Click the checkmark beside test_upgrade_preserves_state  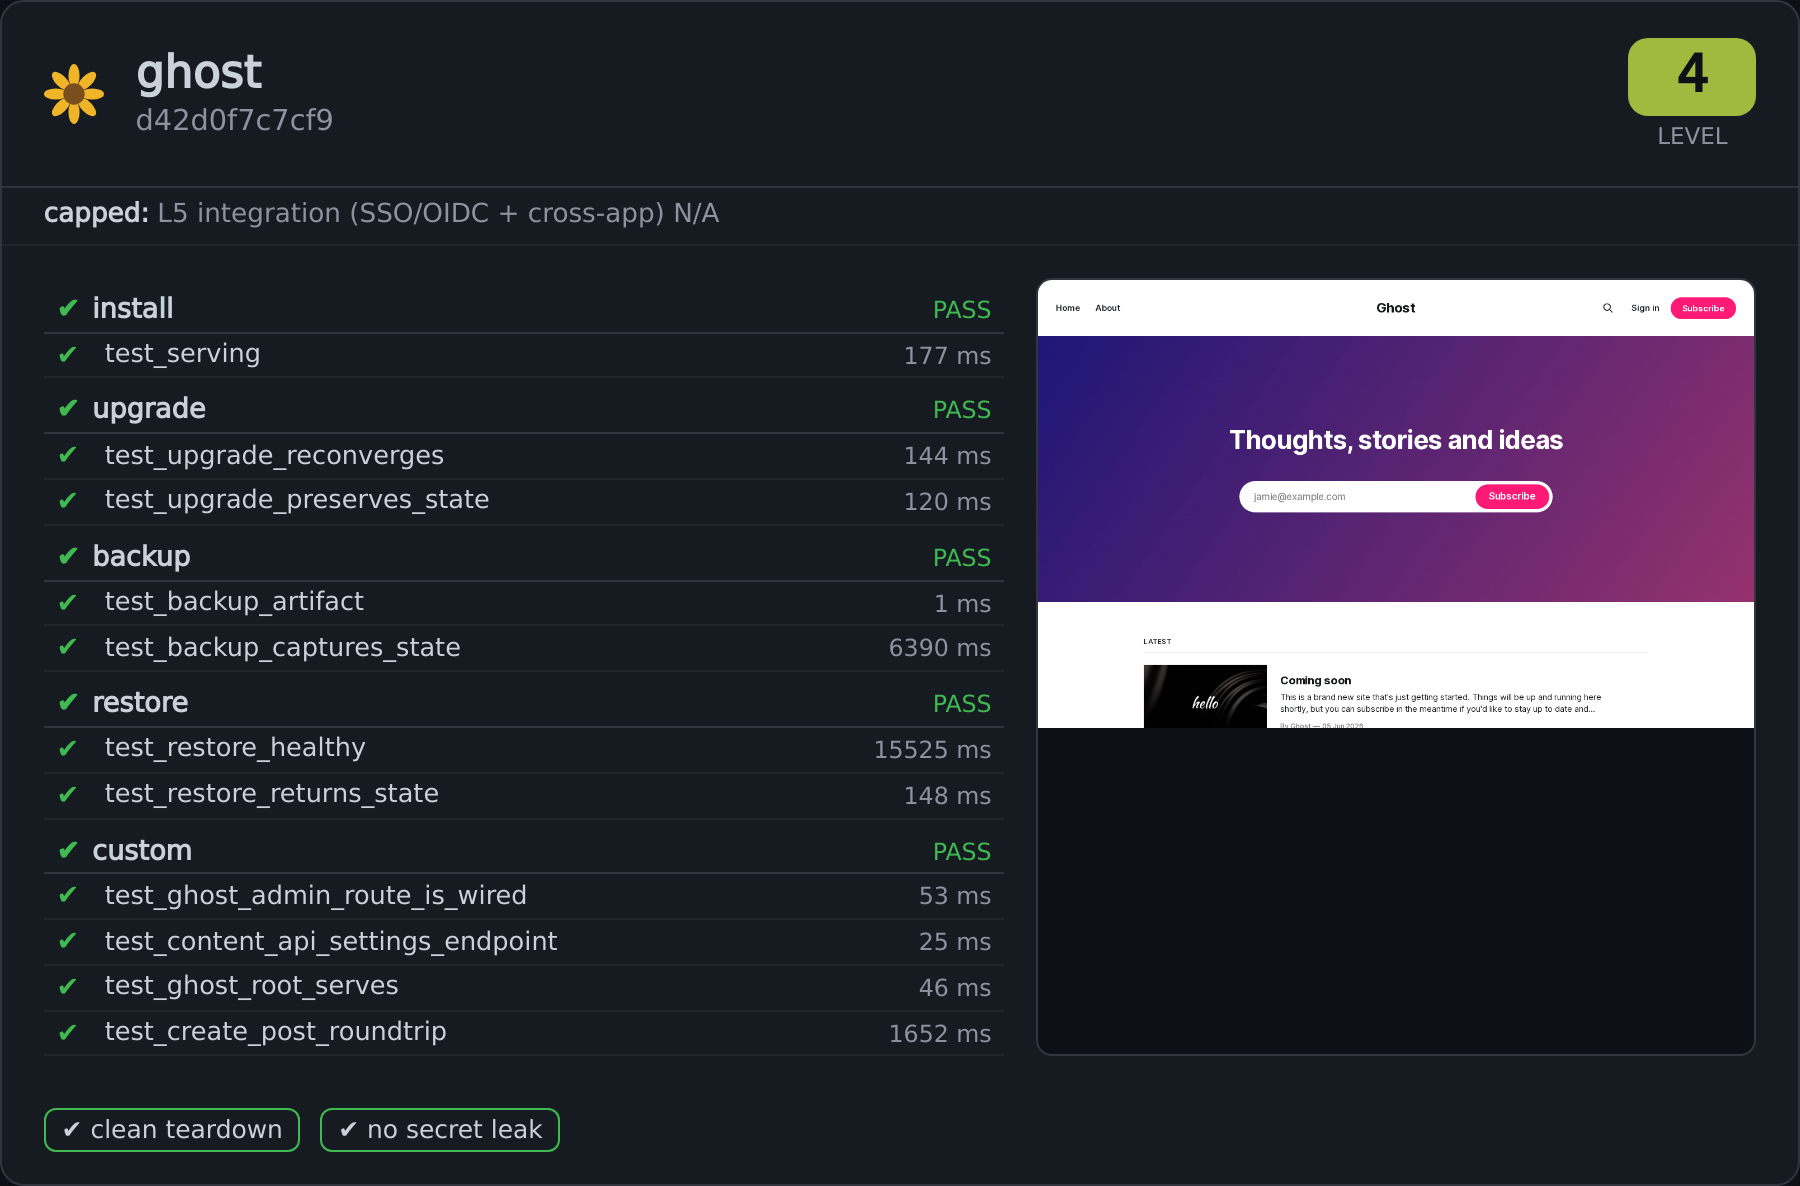click(x=68, y=500)
